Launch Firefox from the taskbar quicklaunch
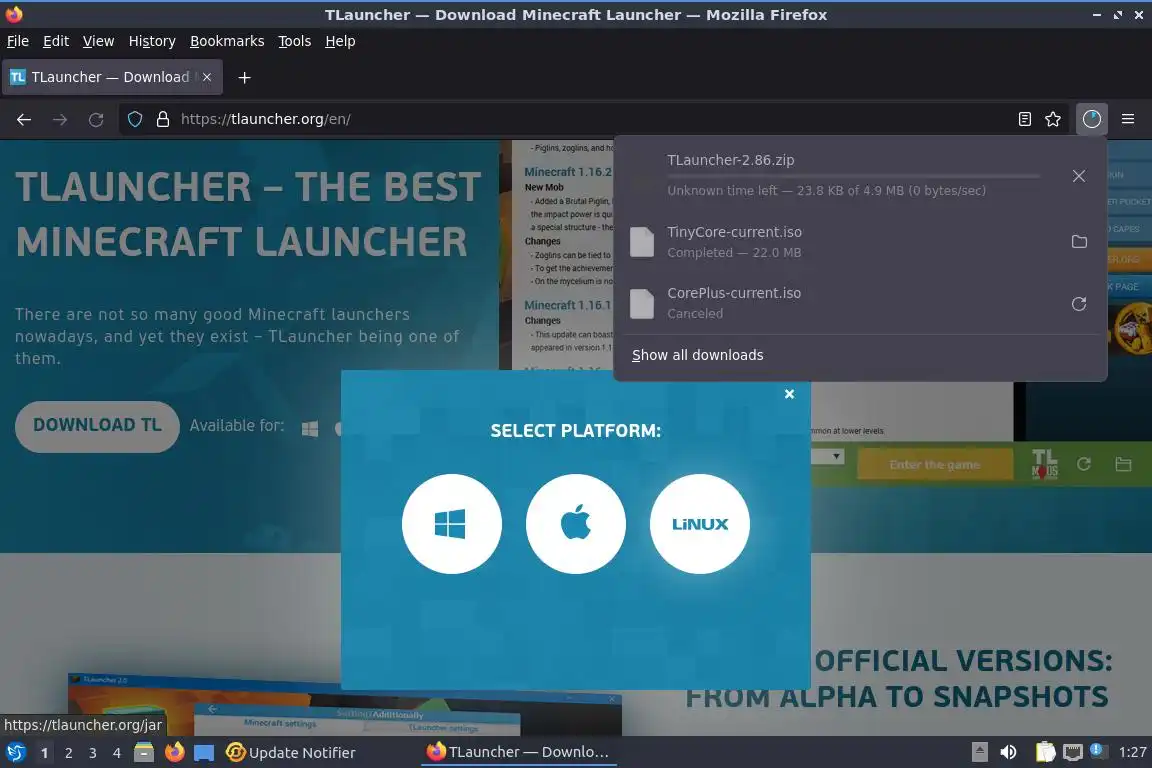This screenshot has width=1152, height=768. click(174, 752)
